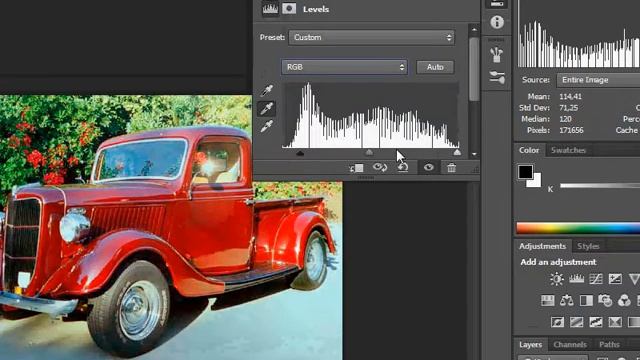Screen dimensions: 640x360
Task: Add a Selective Color adjustment
Action: tap(615, 322)
